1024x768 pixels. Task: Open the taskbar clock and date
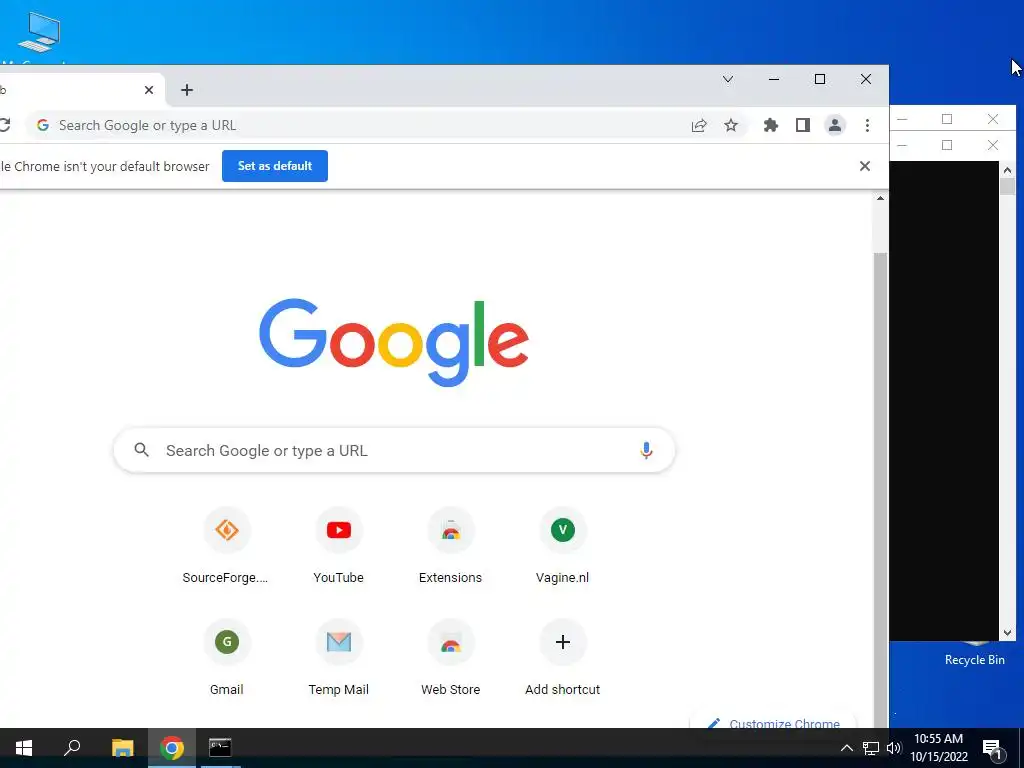point(938,748)
